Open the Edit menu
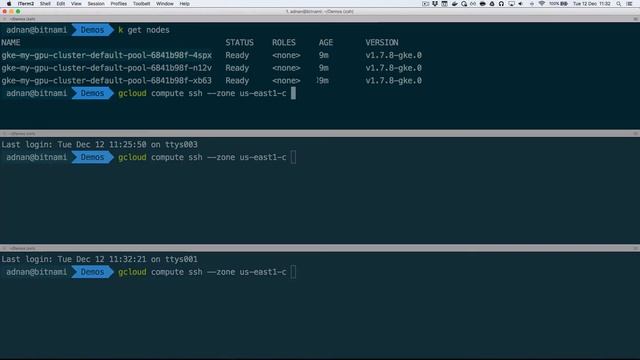This screenshot has height=360, width=640. [61, 4]
